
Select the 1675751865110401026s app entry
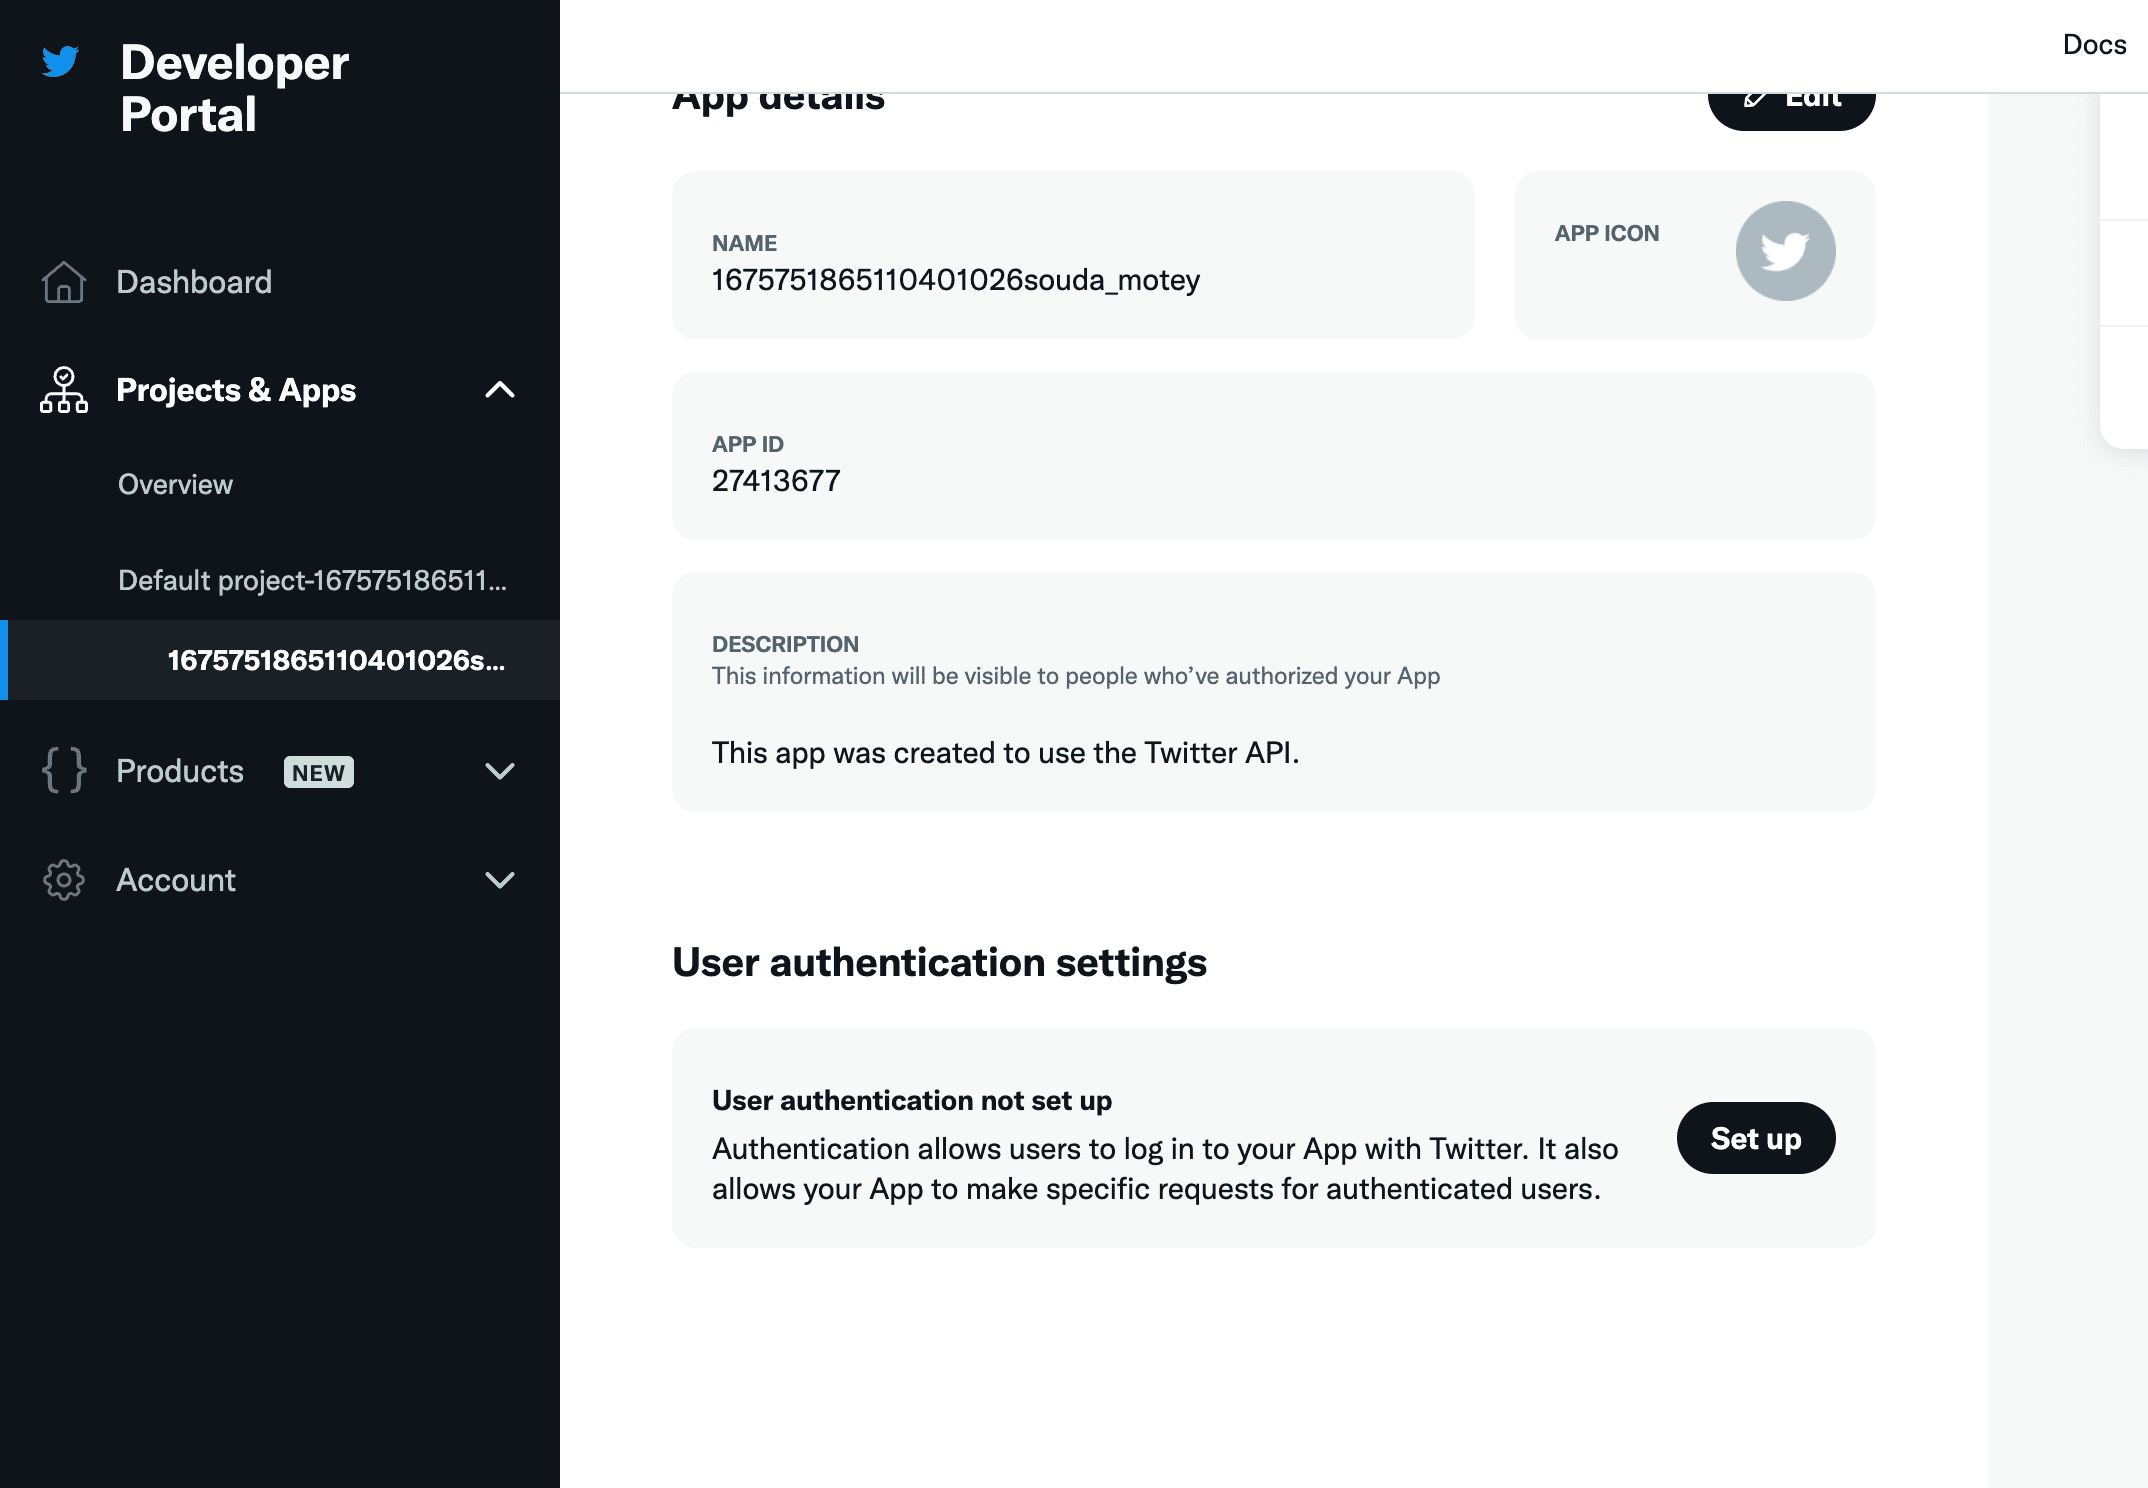coord(336,661)
